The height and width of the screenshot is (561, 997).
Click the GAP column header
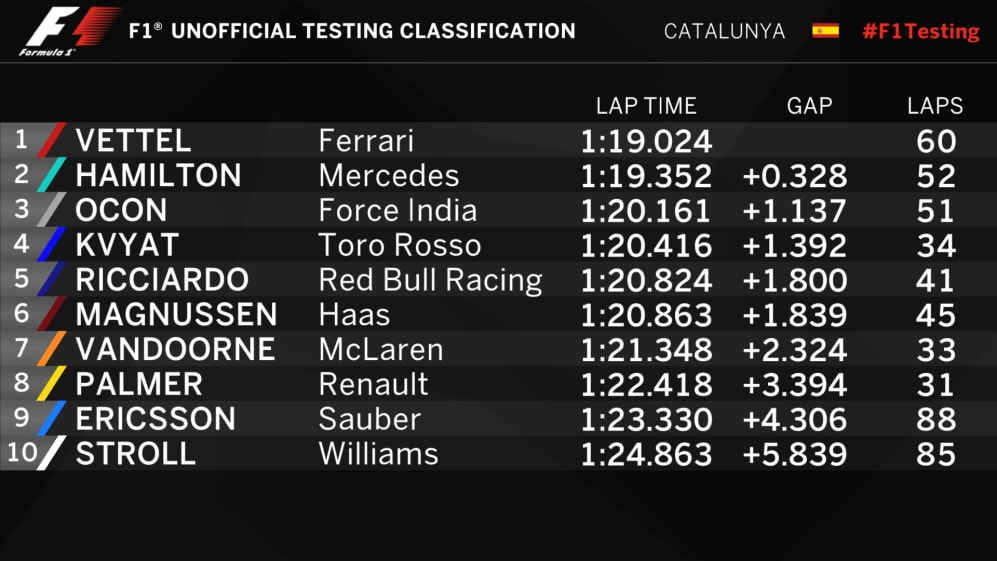pos(809,106)
